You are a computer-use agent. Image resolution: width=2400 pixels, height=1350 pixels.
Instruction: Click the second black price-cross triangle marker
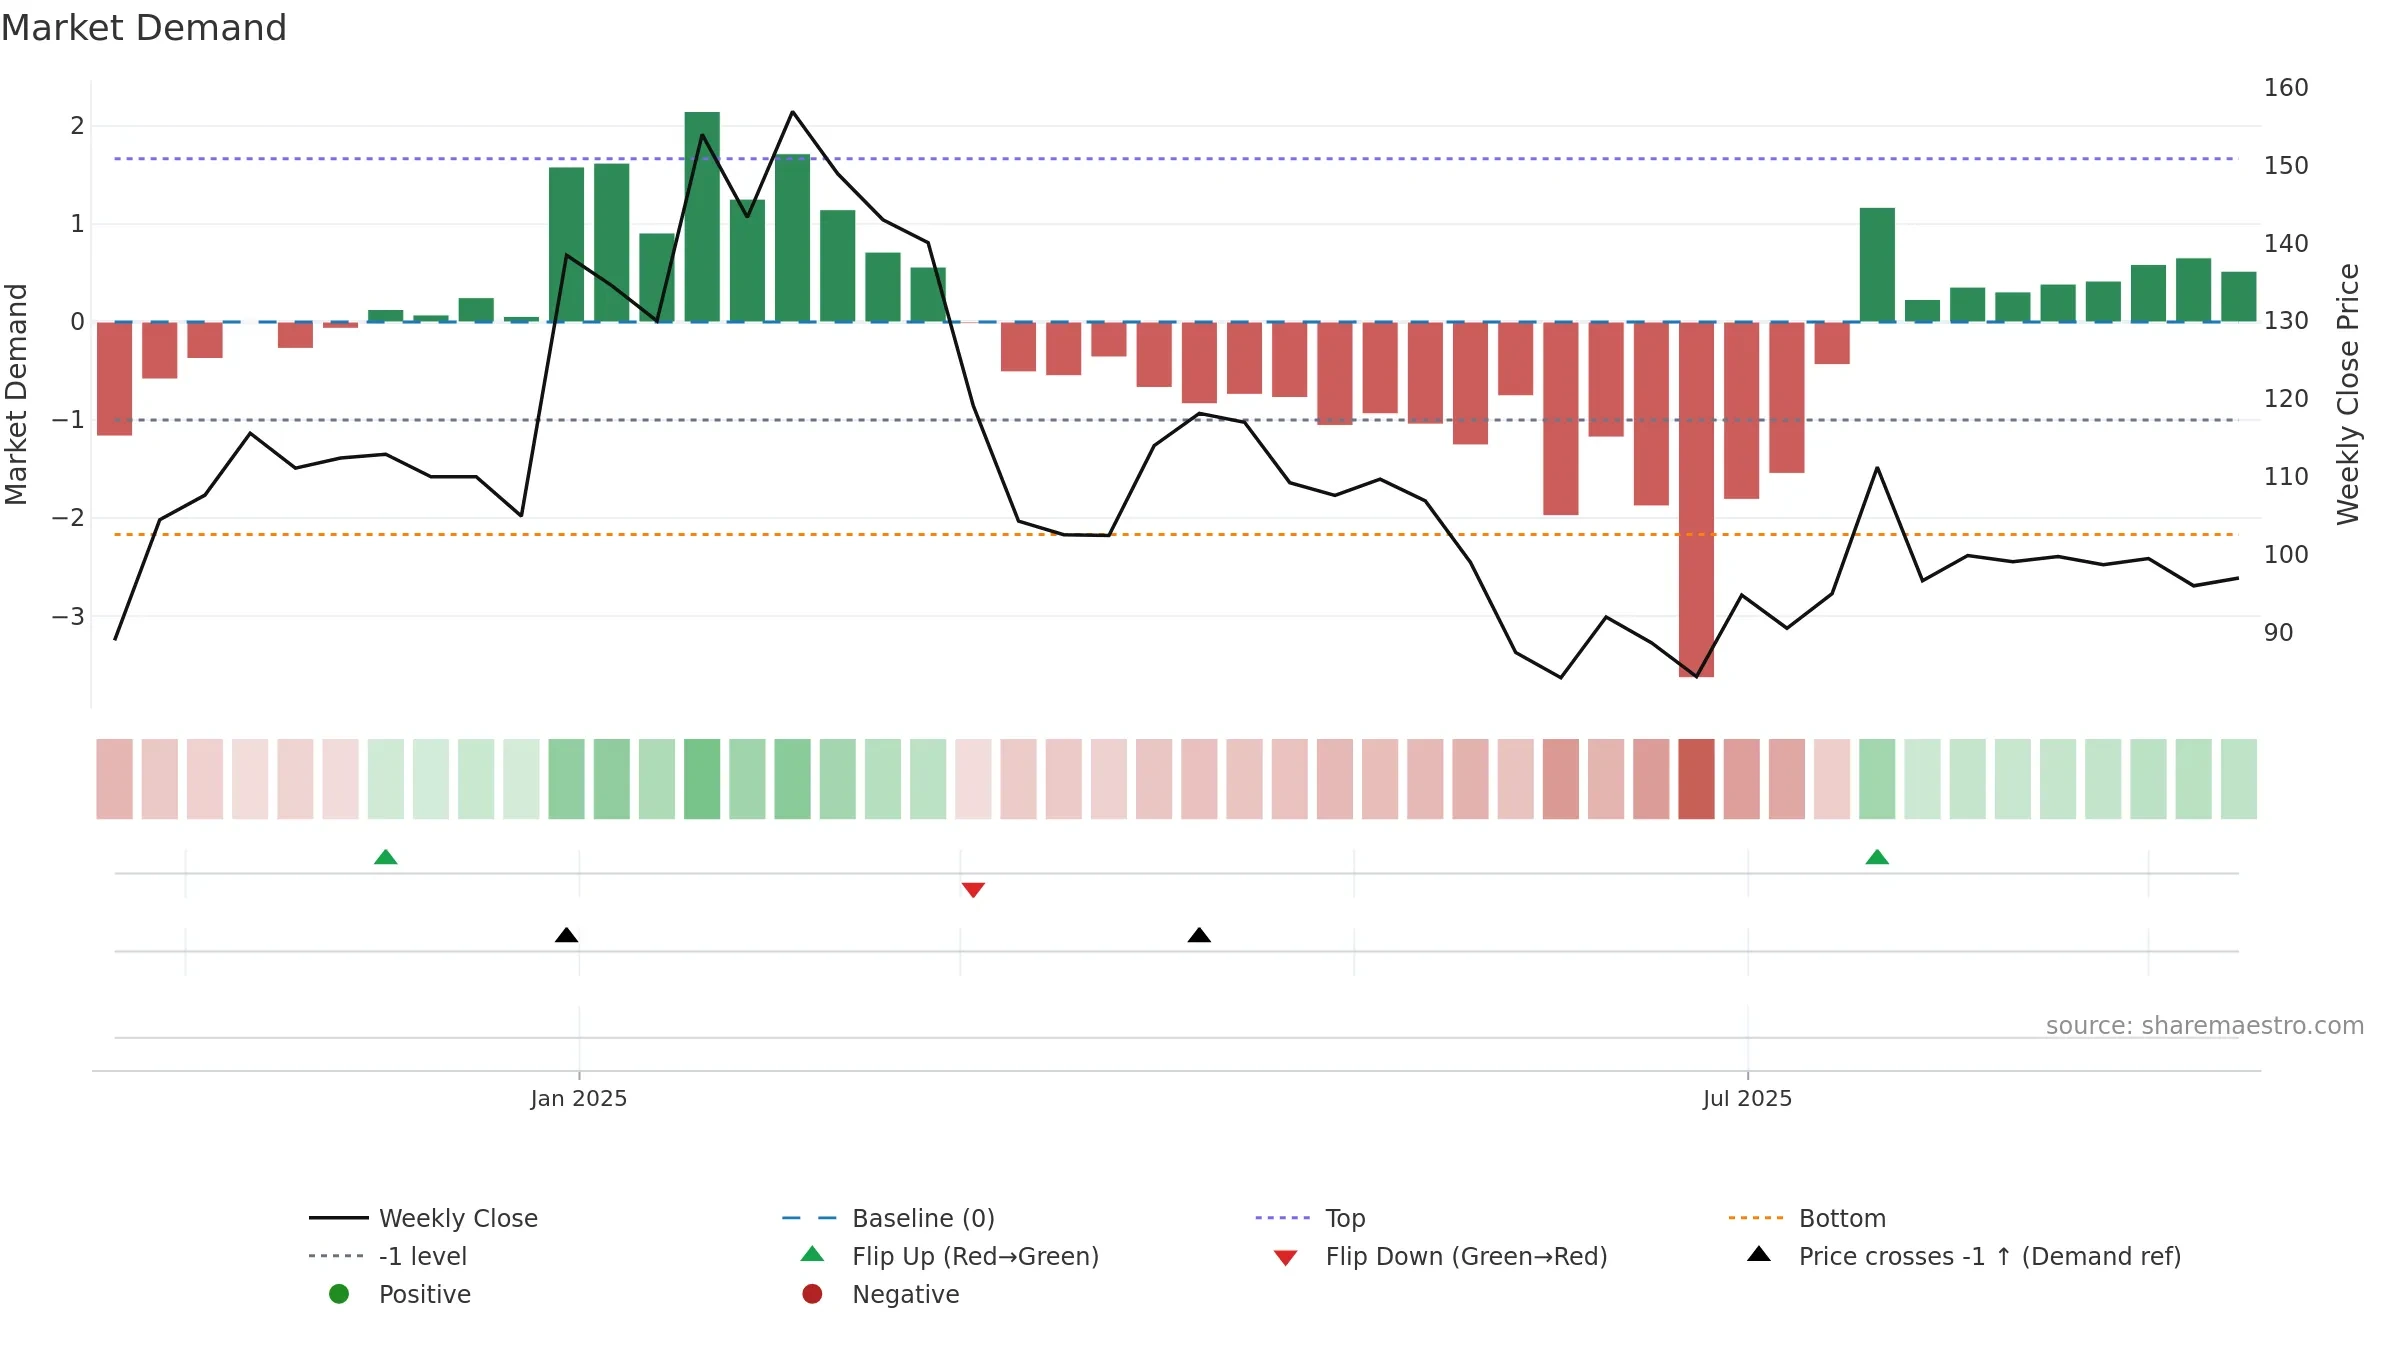[x=1199, y=935]
